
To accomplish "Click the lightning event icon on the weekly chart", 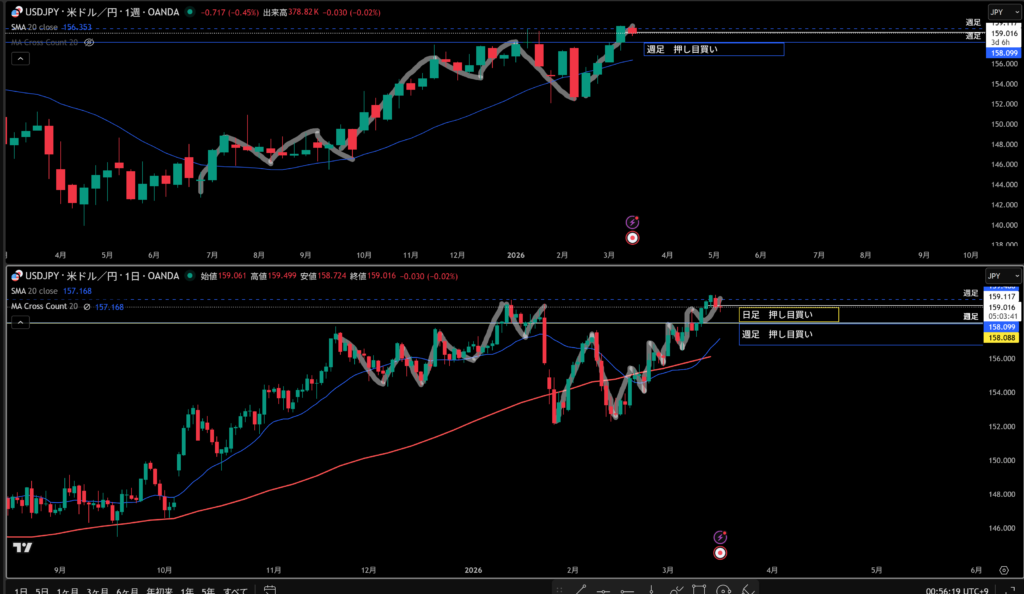I will click(632, 221).
